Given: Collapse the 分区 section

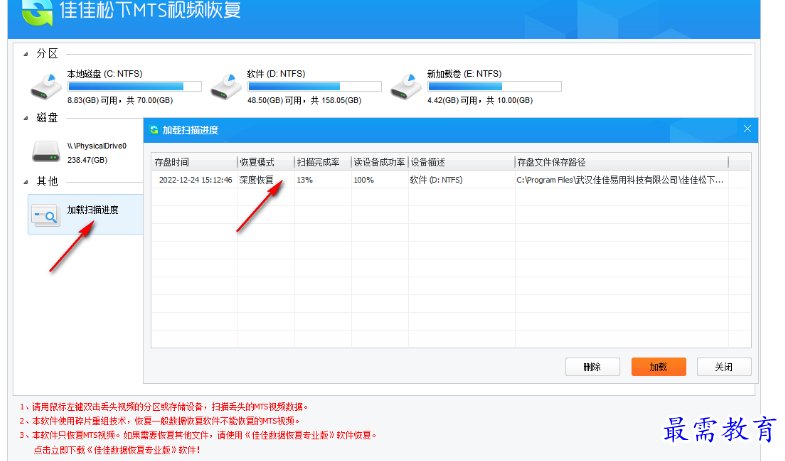Looking at the screenshot, I should 26,54.
